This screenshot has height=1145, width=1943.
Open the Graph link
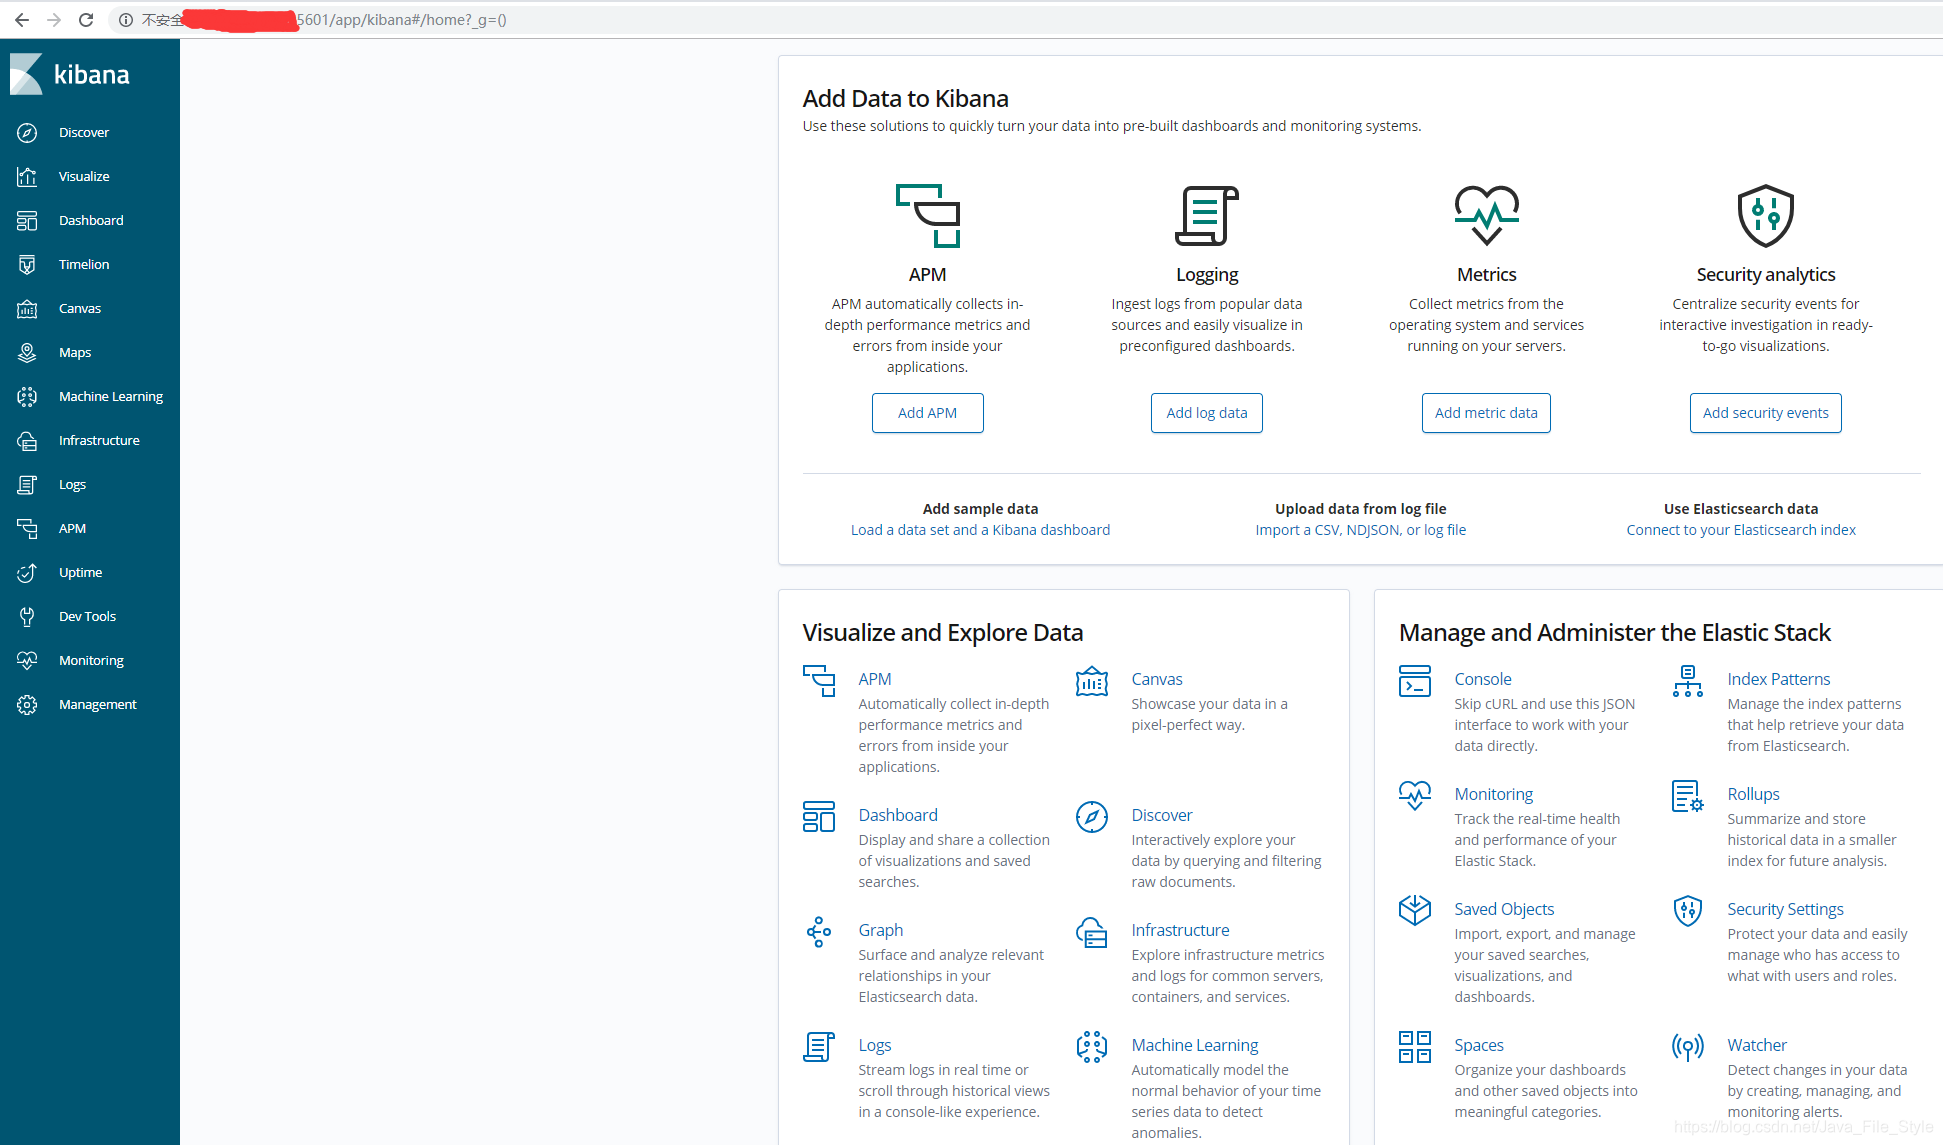[x=881, y=930]
